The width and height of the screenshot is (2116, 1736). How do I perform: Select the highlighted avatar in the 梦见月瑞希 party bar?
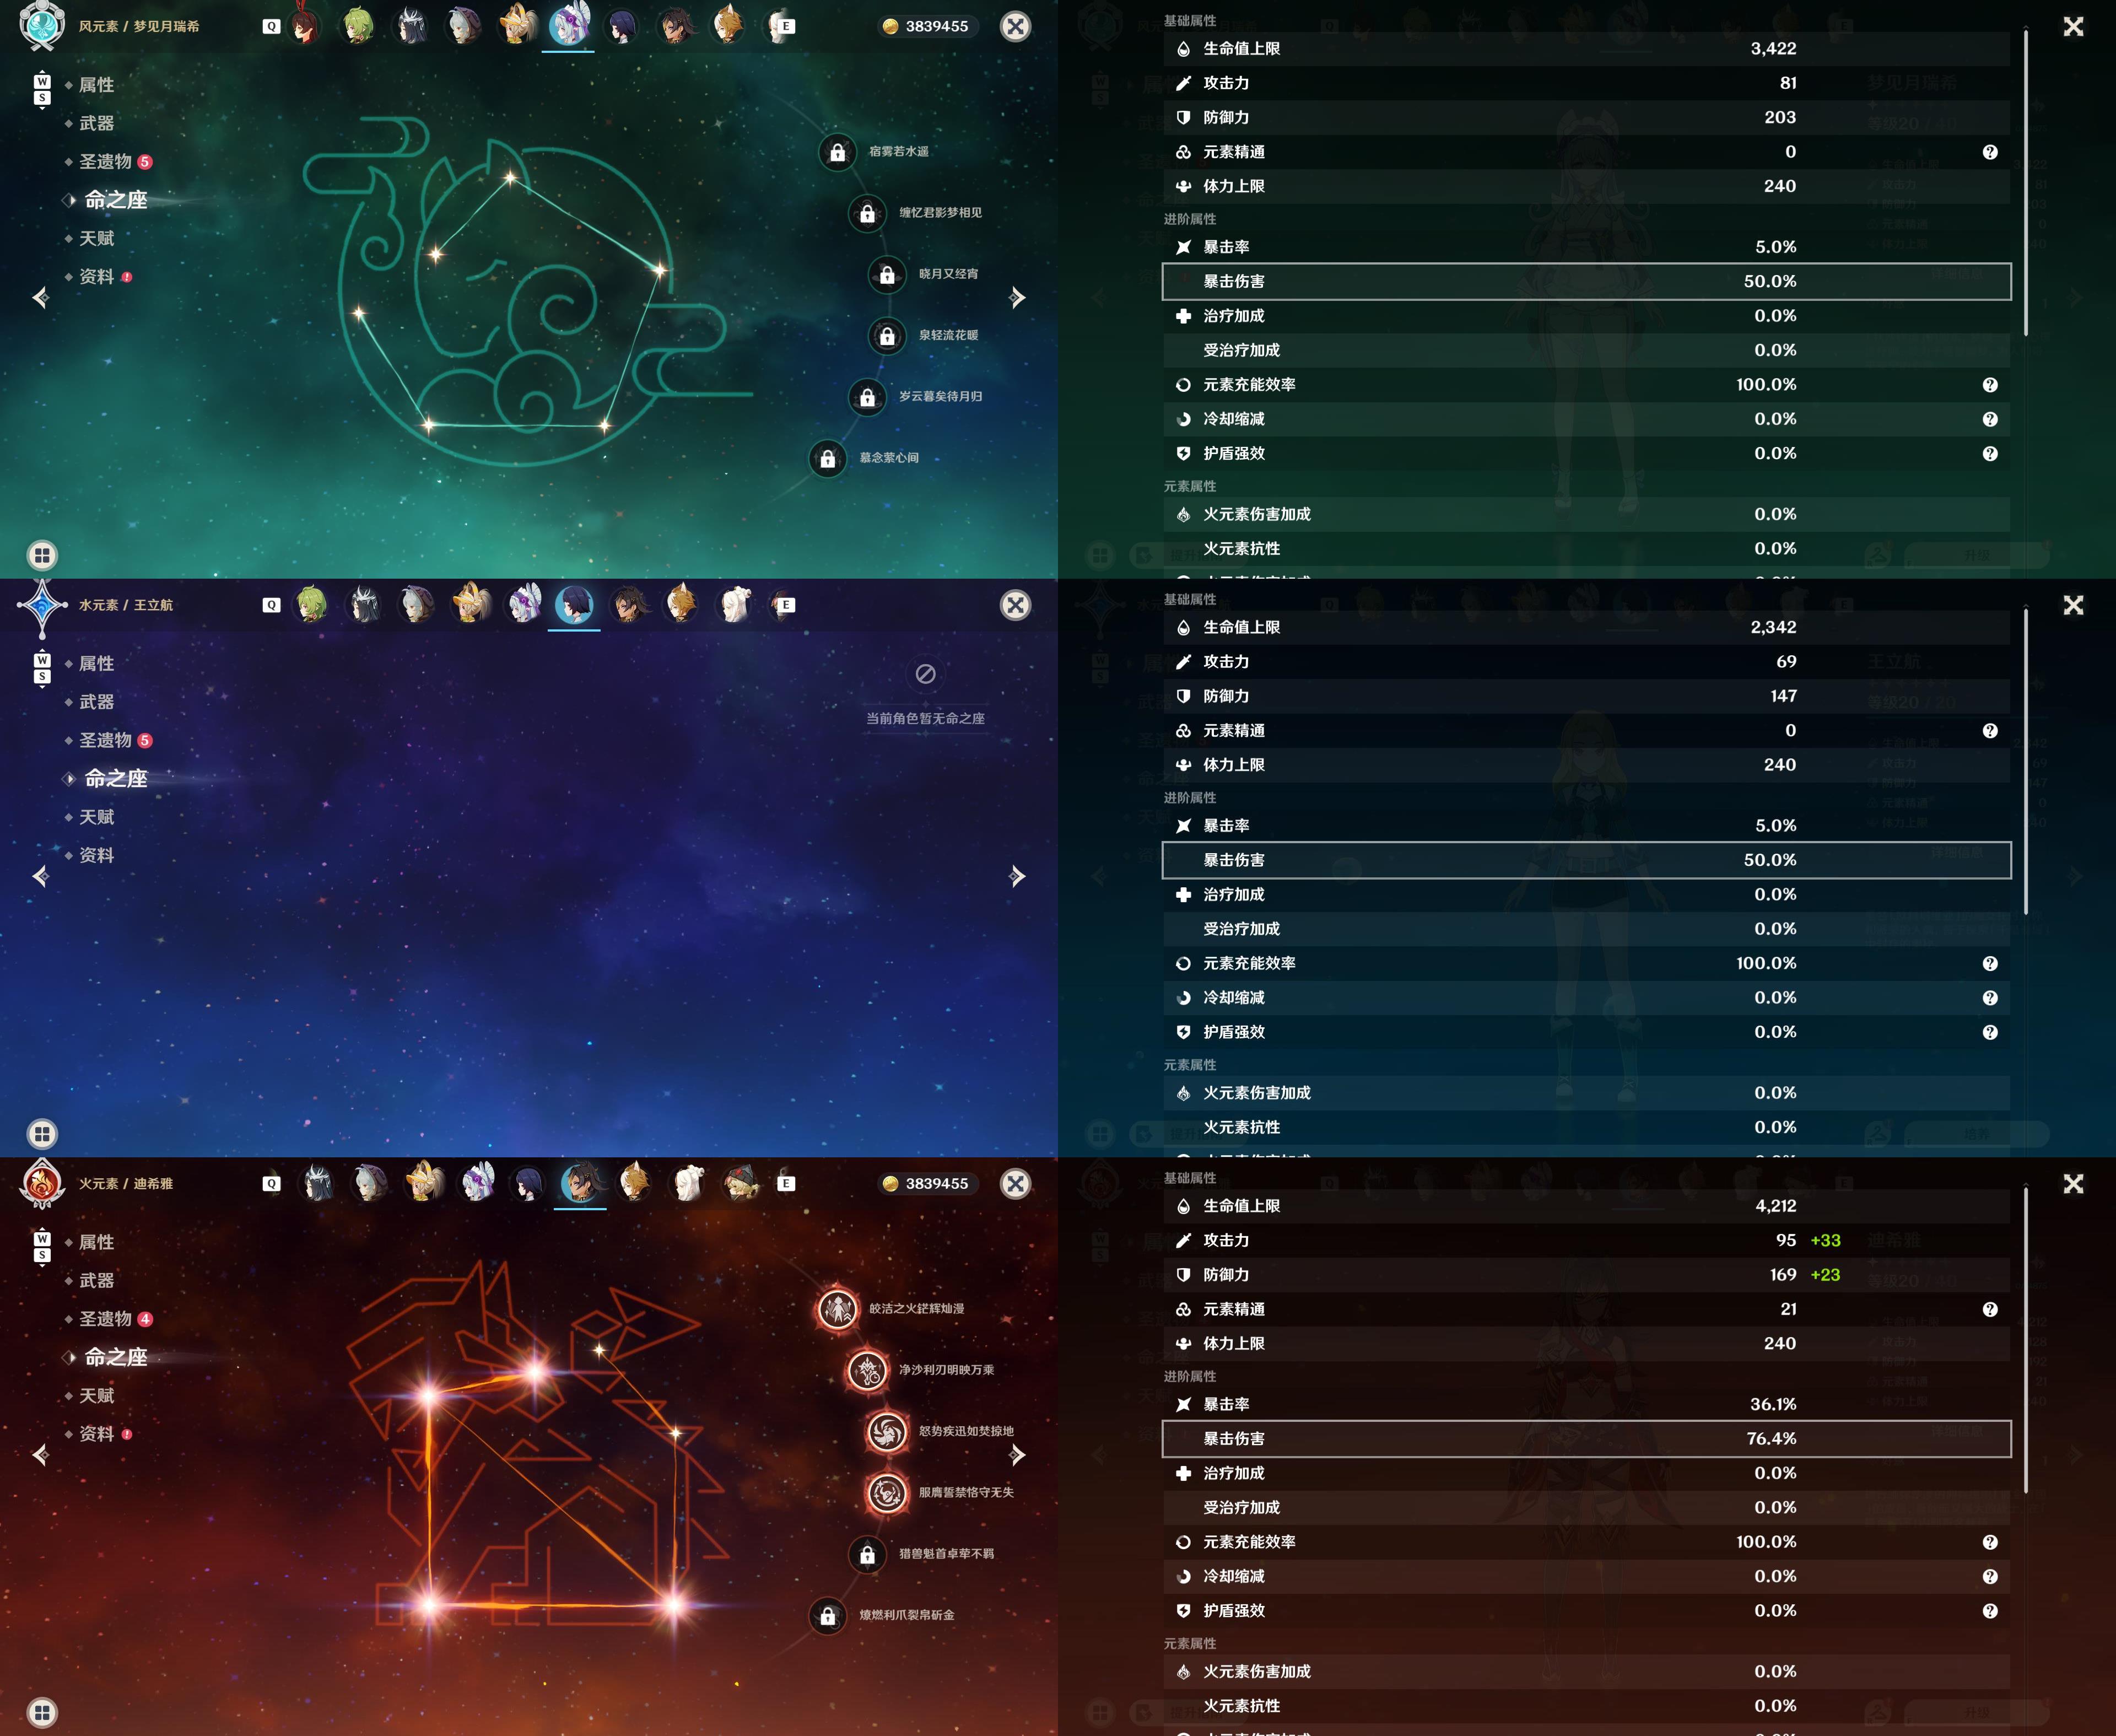click(568, 25)
